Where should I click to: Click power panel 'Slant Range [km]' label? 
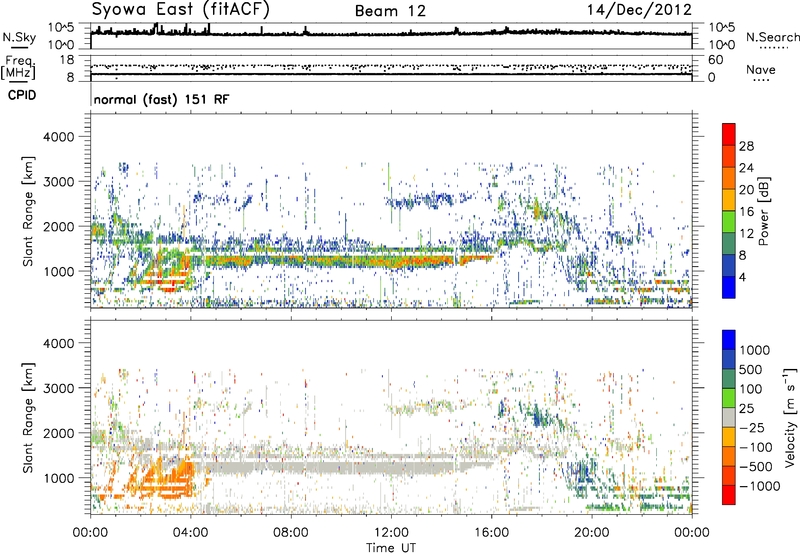pos(27,211)
